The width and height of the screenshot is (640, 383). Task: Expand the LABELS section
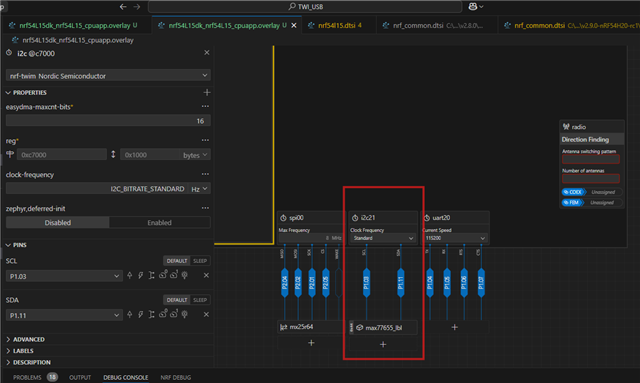(20, 351)
